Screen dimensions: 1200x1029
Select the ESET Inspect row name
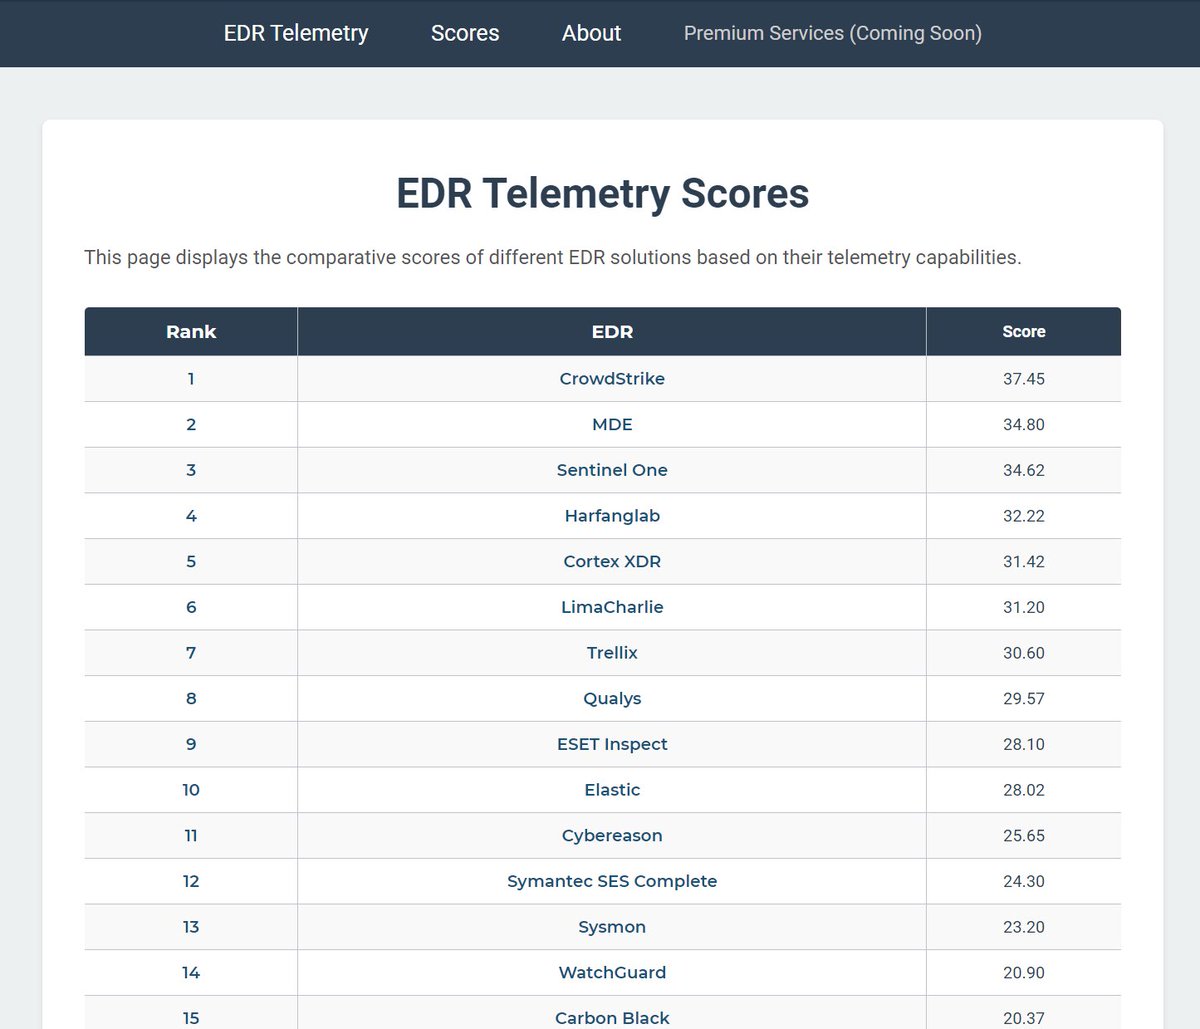click(x=612, y=744)
